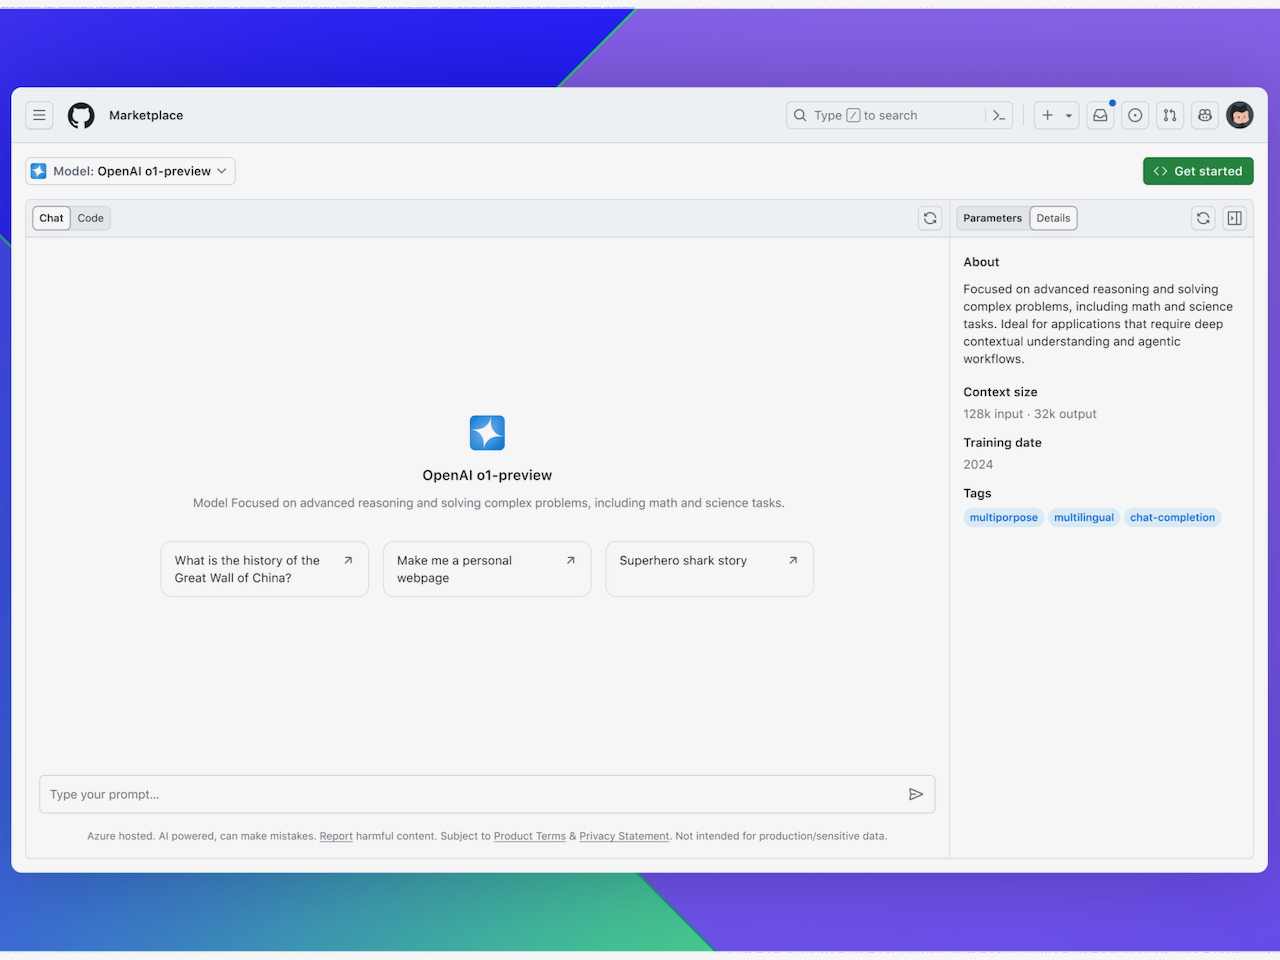Viewport: 1280px width, 960px height.
Task: Click the OpenAI o1-preview sparkle logo
Action: 487,433
